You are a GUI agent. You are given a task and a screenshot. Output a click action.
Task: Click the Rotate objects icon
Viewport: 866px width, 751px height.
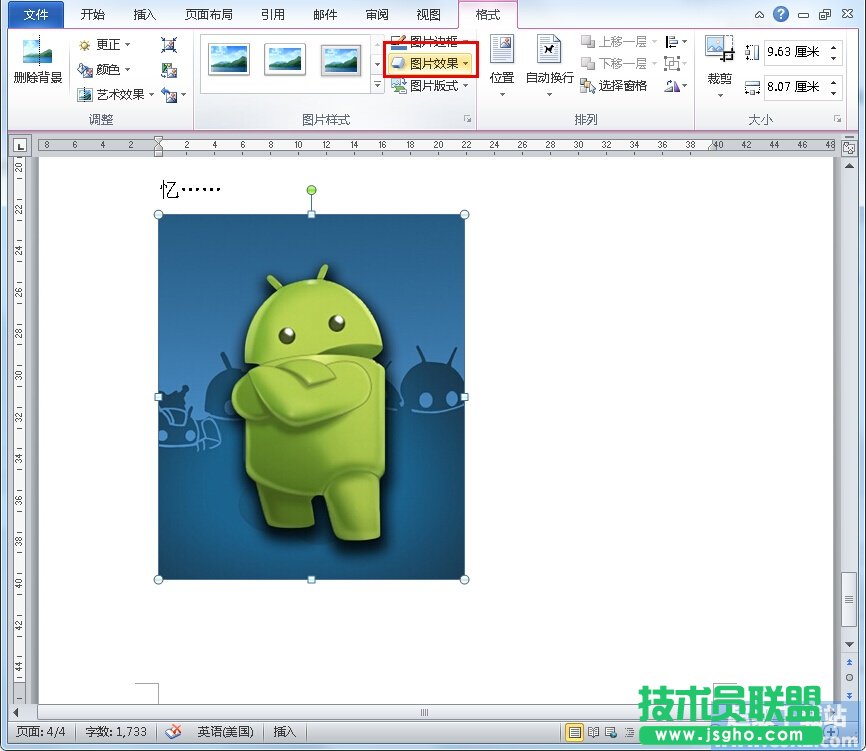click(672, 86)
